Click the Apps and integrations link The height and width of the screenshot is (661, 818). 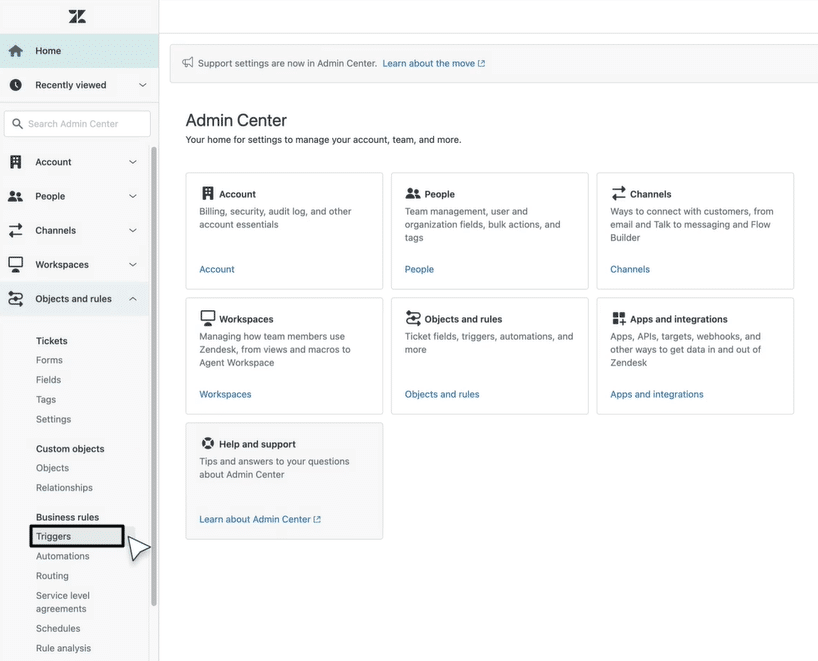tap(657, 394)
